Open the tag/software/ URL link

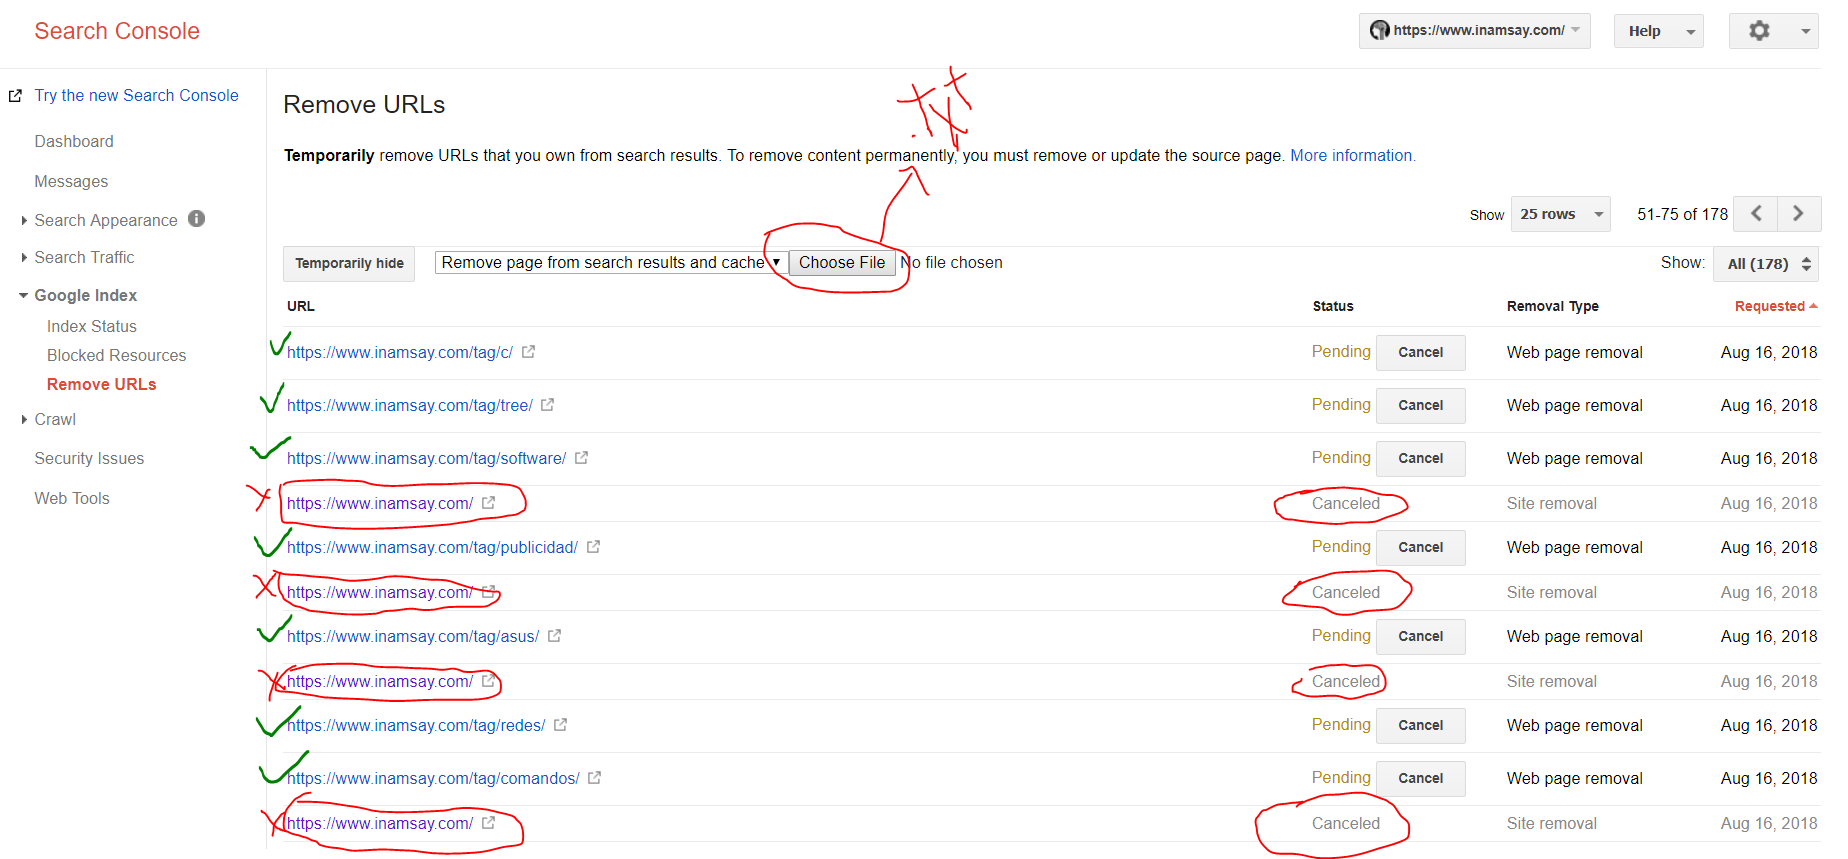(x=426, y=459)
